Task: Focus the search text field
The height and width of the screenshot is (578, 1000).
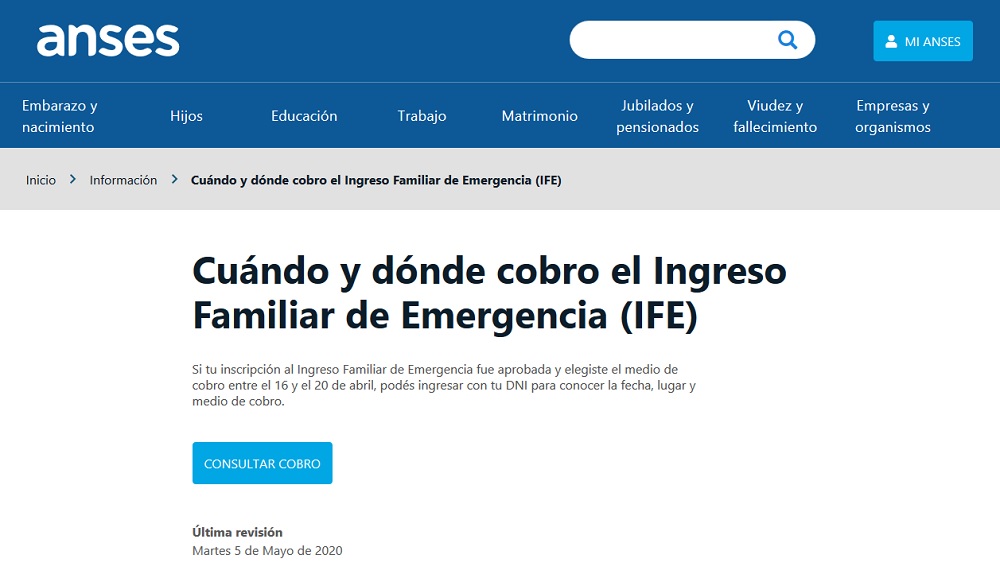Action: (672, 40)
